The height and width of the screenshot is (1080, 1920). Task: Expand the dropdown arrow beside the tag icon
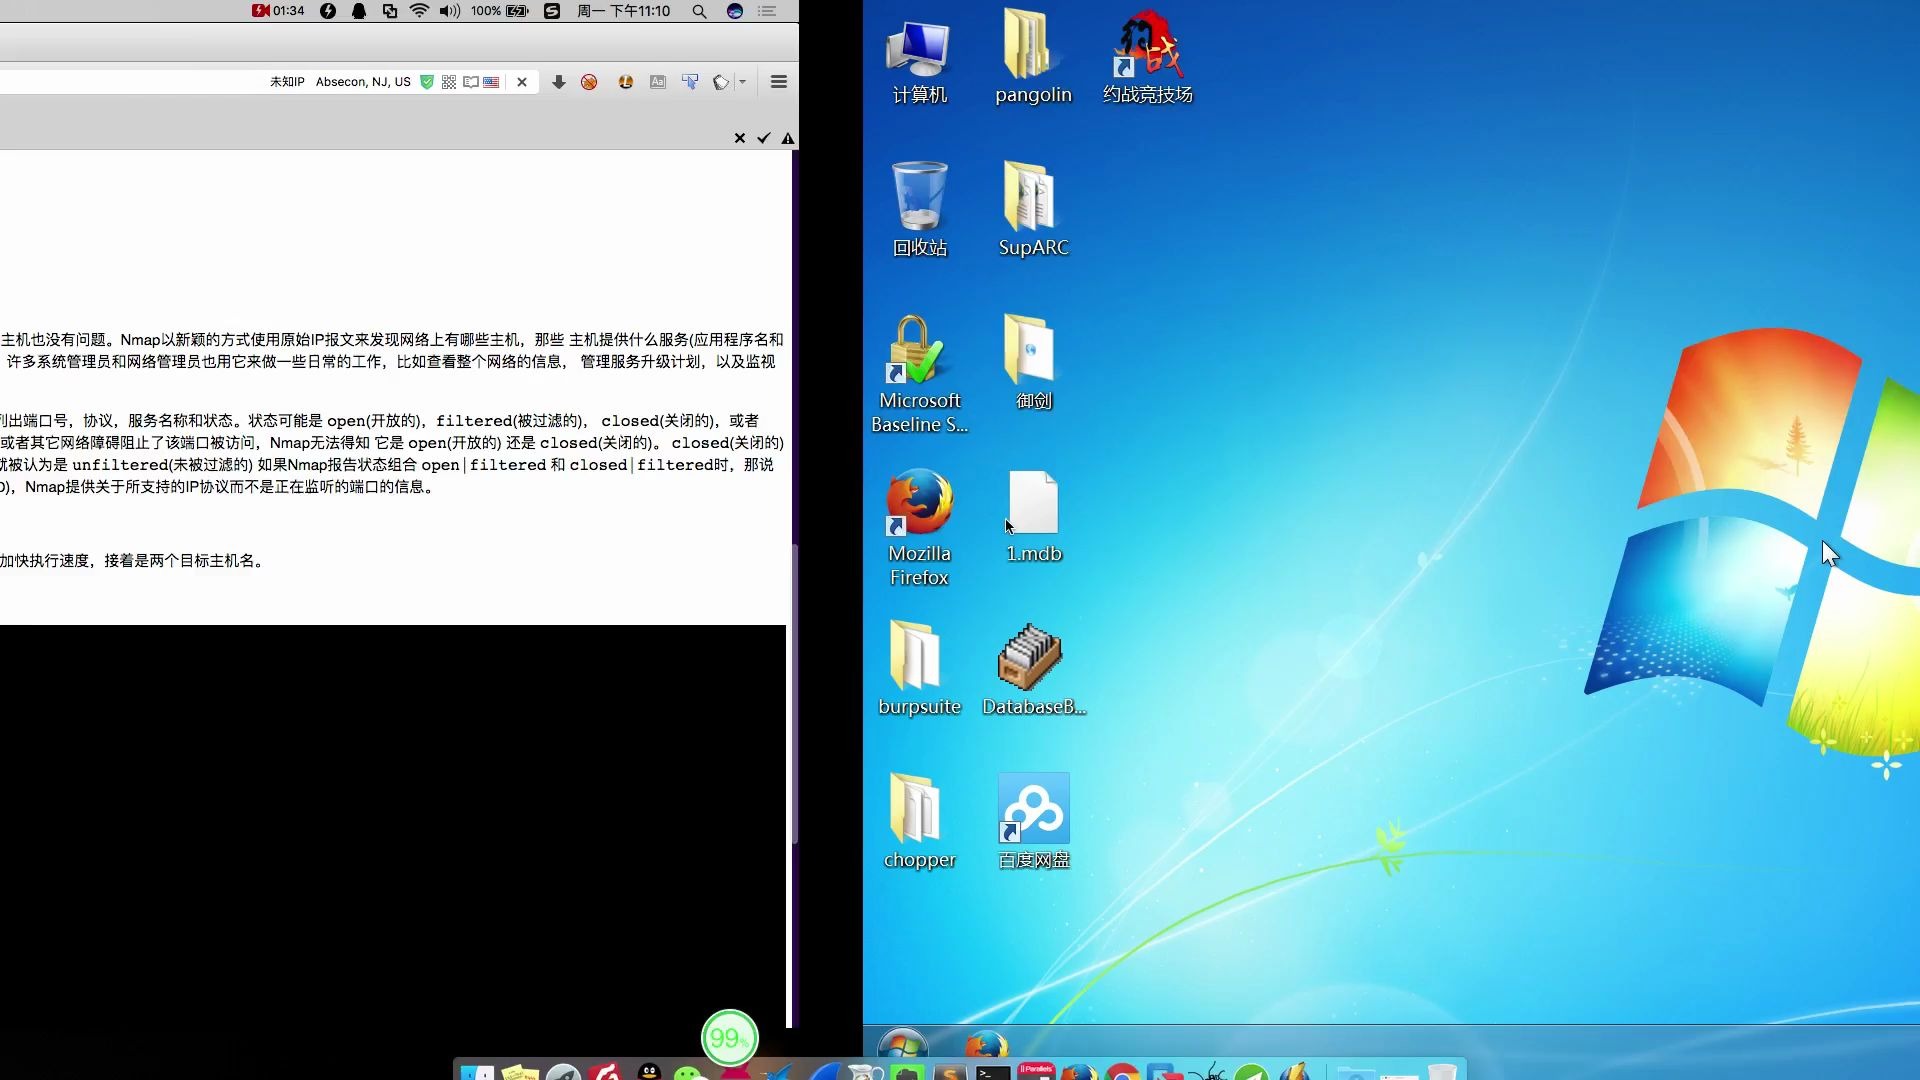click(x=742, y=82)
